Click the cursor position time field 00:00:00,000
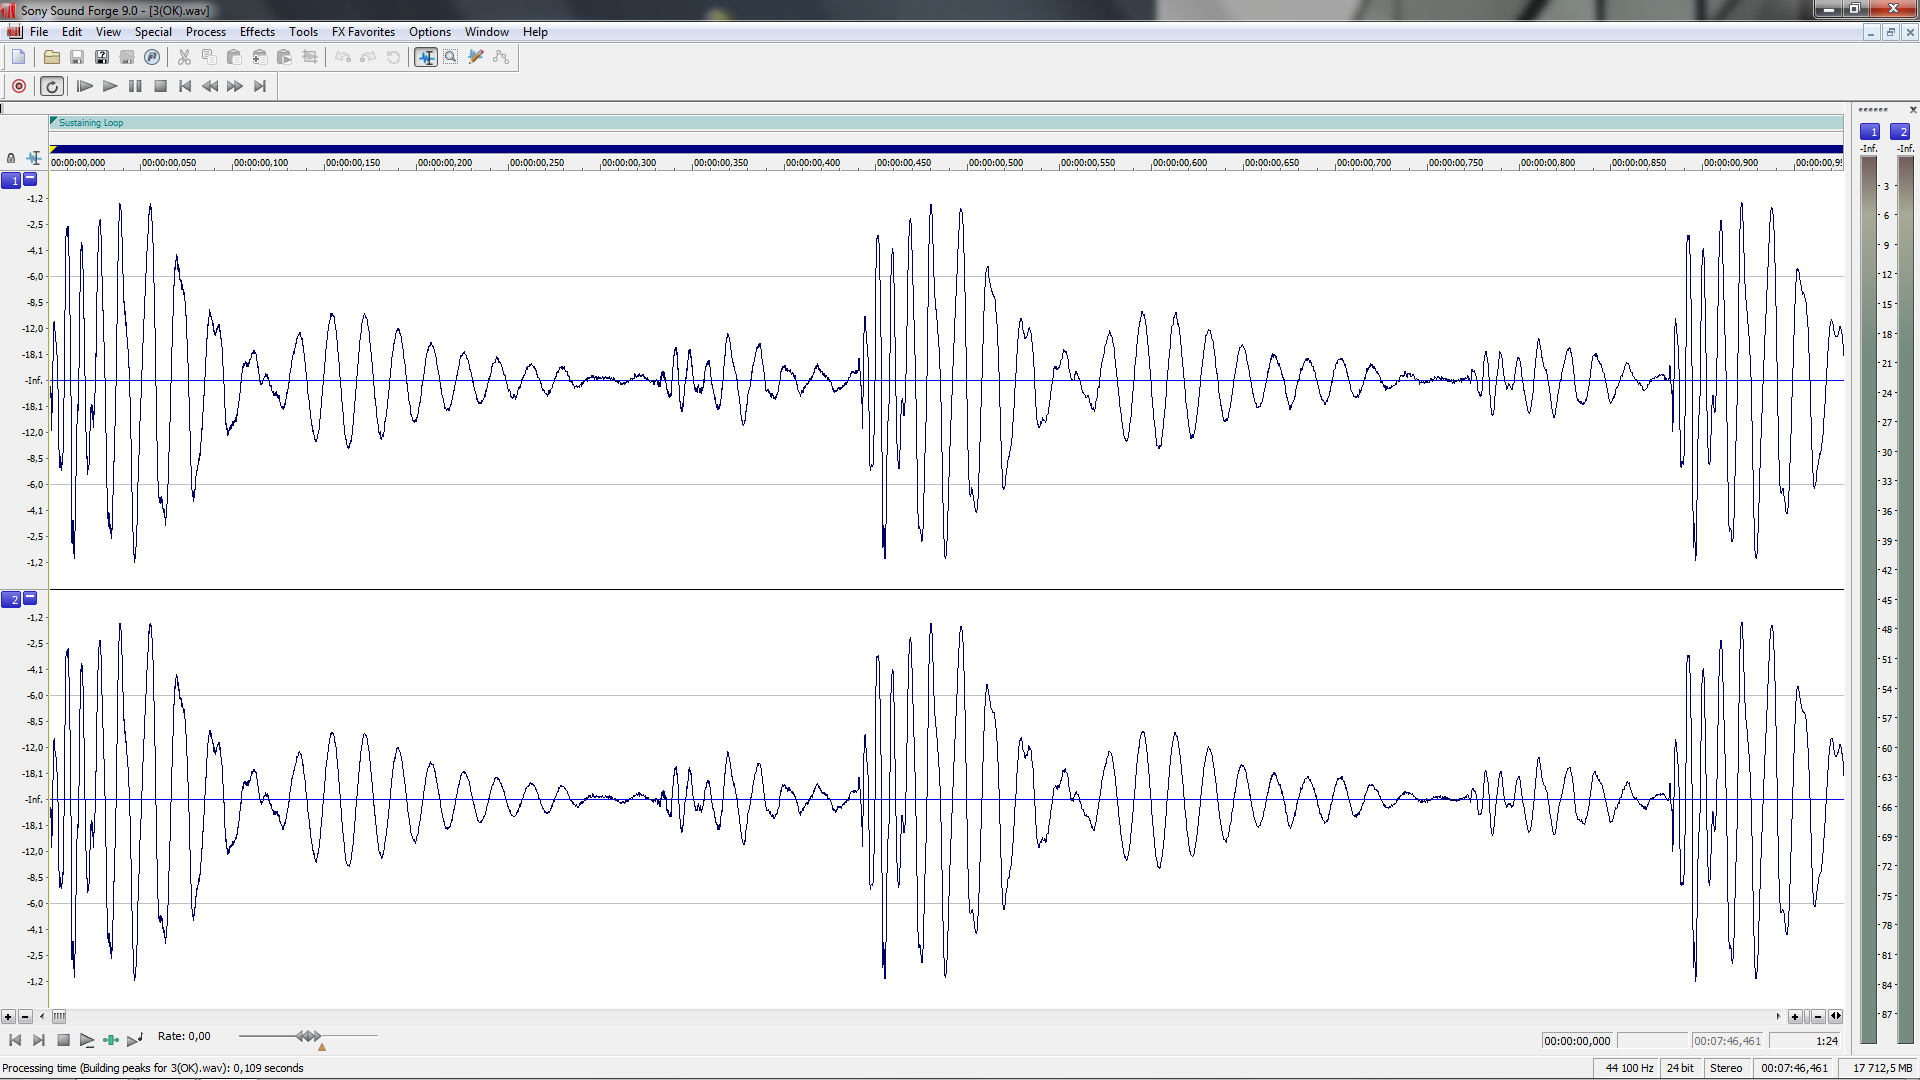This screenshot has height=1080, width=1920. pos(1577,1041)
